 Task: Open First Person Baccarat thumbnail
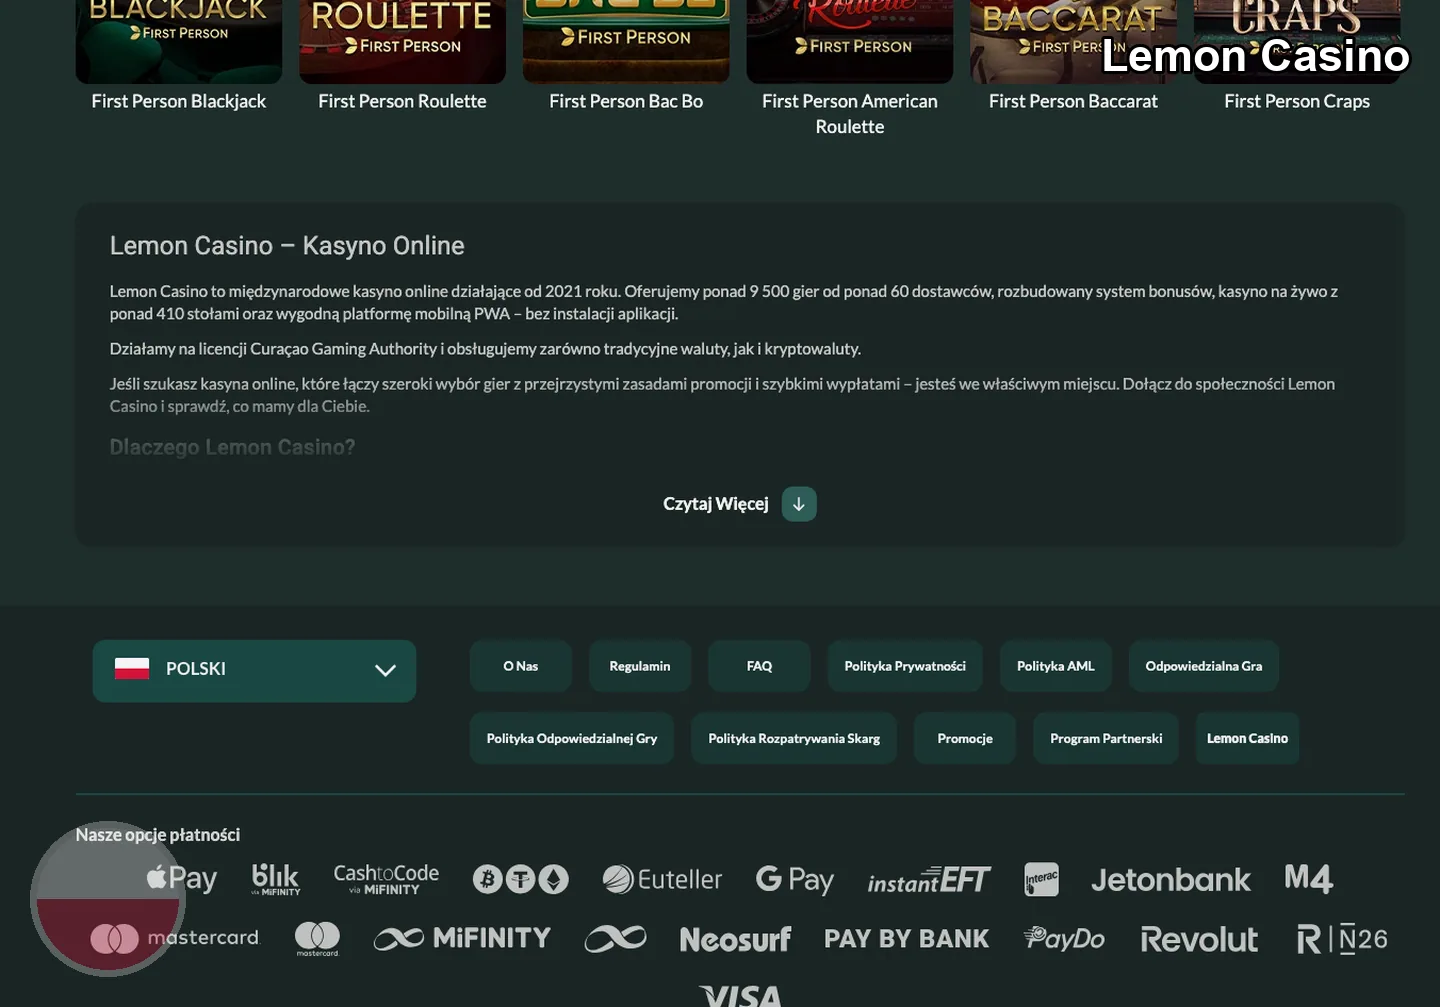(x=1073, y=40)
